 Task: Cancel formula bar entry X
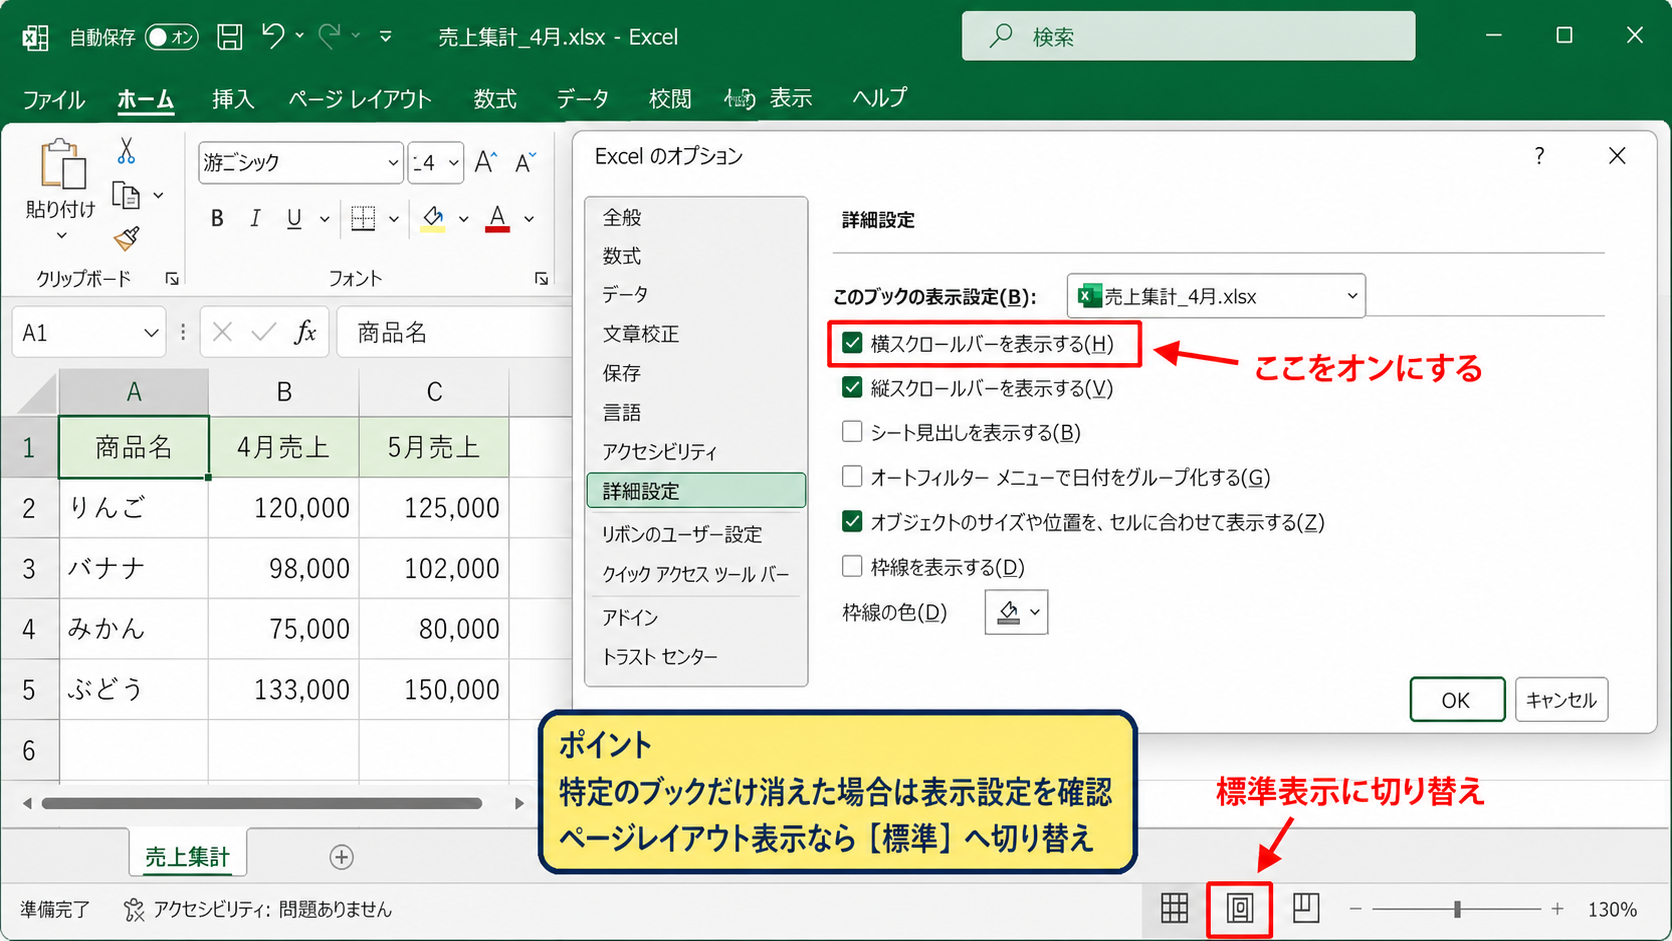222,332
